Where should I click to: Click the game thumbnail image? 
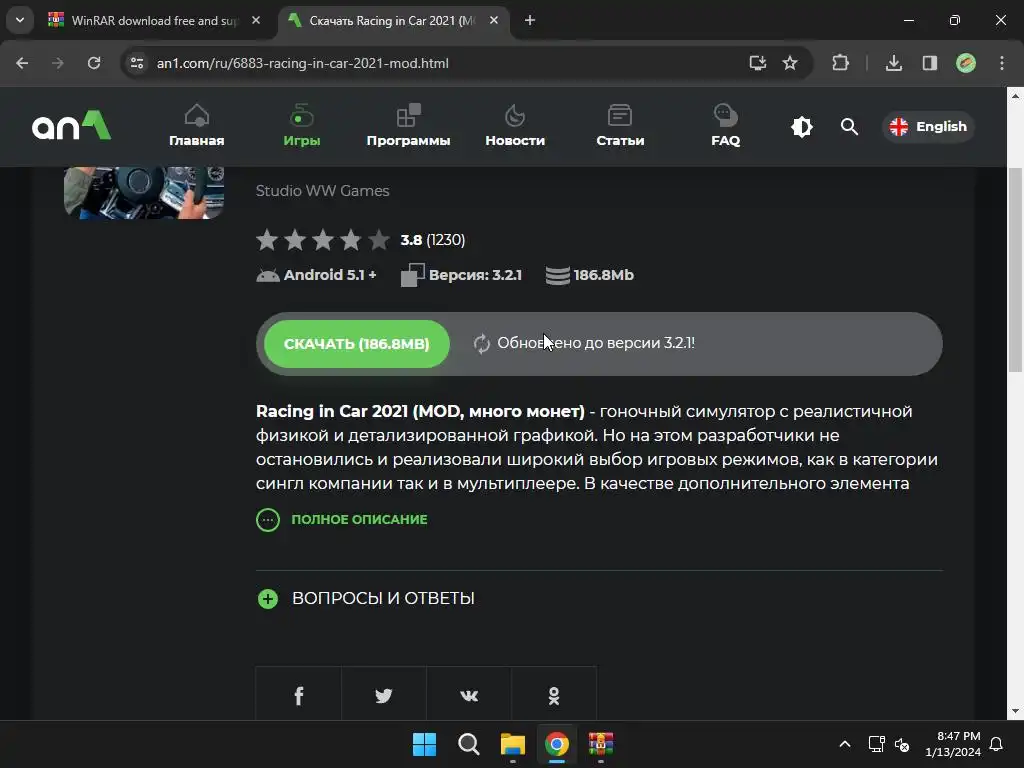click(x=144, y=193)
